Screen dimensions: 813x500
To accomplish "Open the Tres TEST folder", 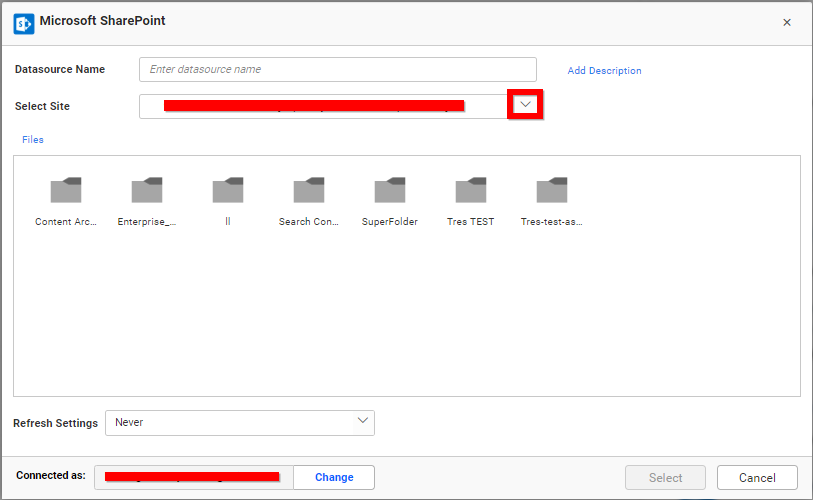I will click(471, 191).
